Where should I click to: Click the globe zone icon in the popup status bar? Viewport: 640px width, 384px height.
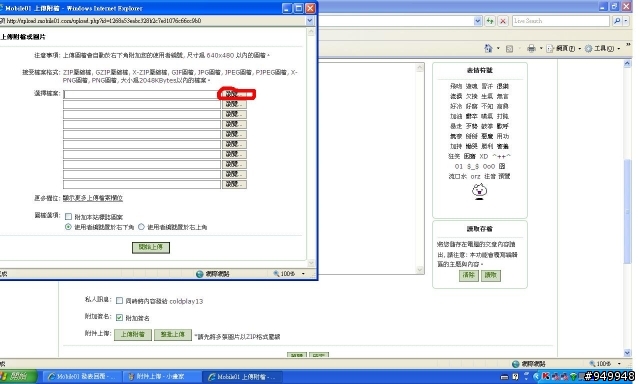point(200,274)
